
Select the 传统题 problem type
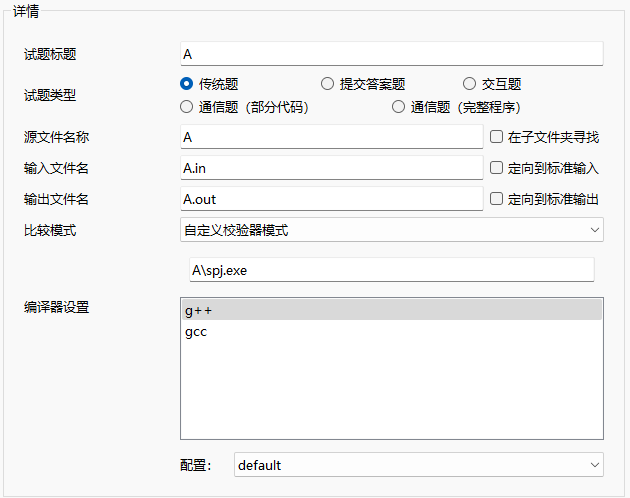(x=186, y=84)
